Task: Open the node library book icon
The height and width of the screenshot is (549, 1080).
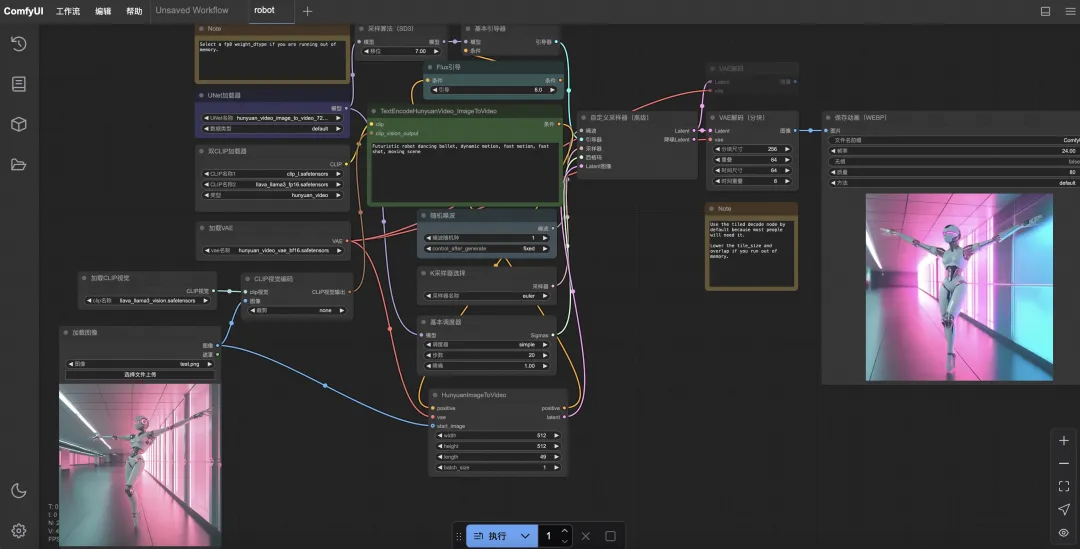Action: 18,84
